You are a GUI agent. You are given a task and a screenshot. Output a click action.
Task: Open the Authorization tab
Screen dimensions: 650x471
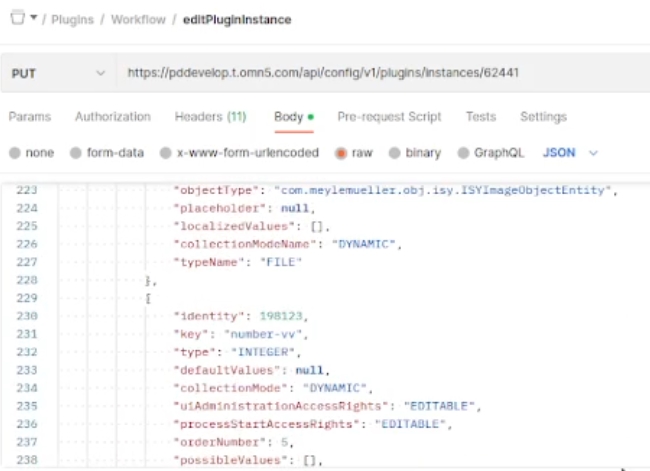112,117
